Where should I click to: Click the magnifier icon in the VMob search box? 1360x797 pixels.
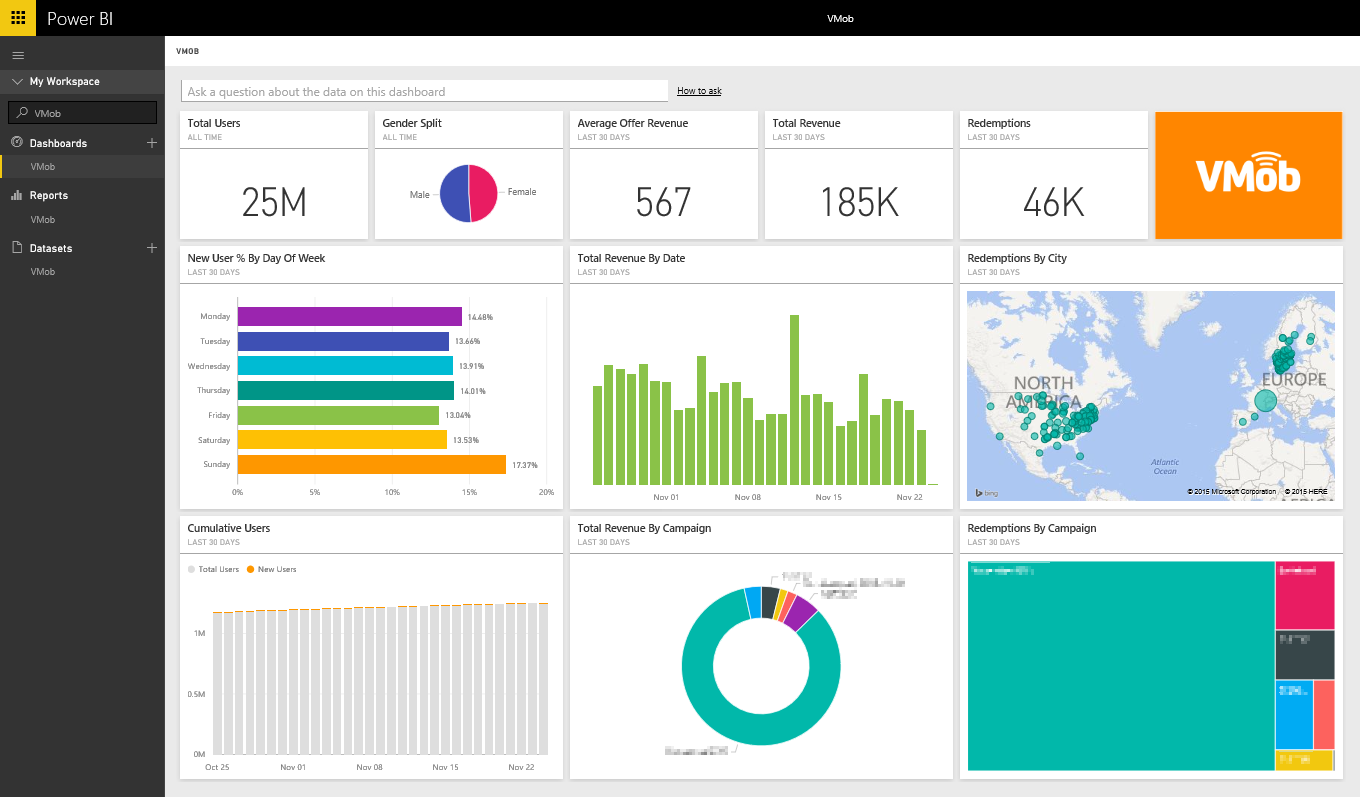click(22, 112)
